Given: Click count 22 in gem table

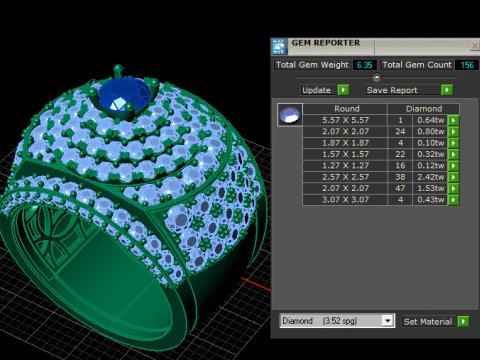Looking at the screenshot, I should point(400,154).
